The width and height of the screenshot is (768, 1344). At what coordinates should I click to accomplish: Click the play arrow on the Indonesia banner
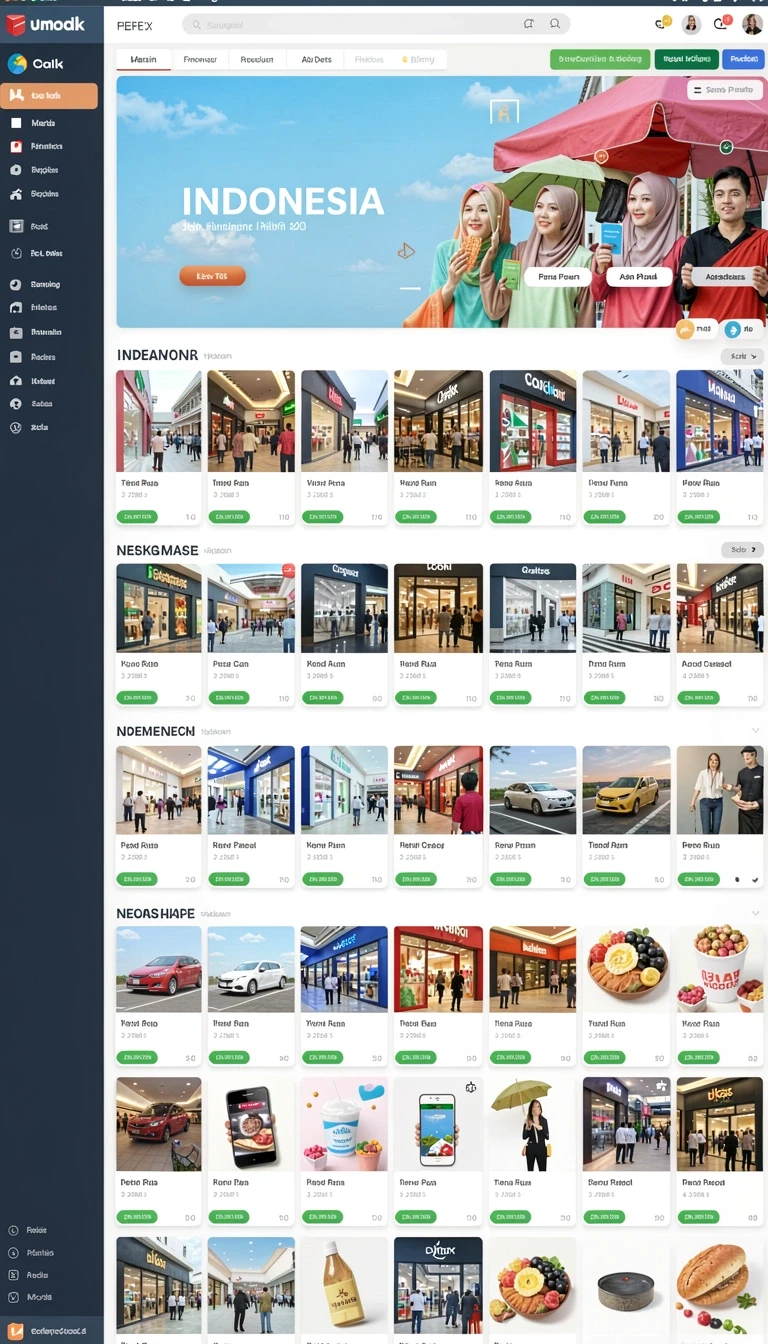coord(406,251)
